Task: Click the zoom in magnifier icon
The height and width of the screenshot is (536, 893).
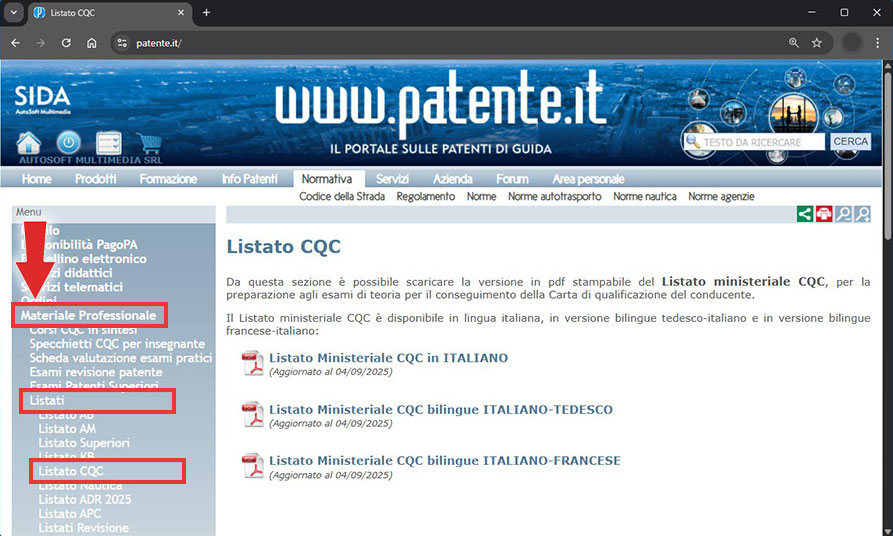Action: 862,214
